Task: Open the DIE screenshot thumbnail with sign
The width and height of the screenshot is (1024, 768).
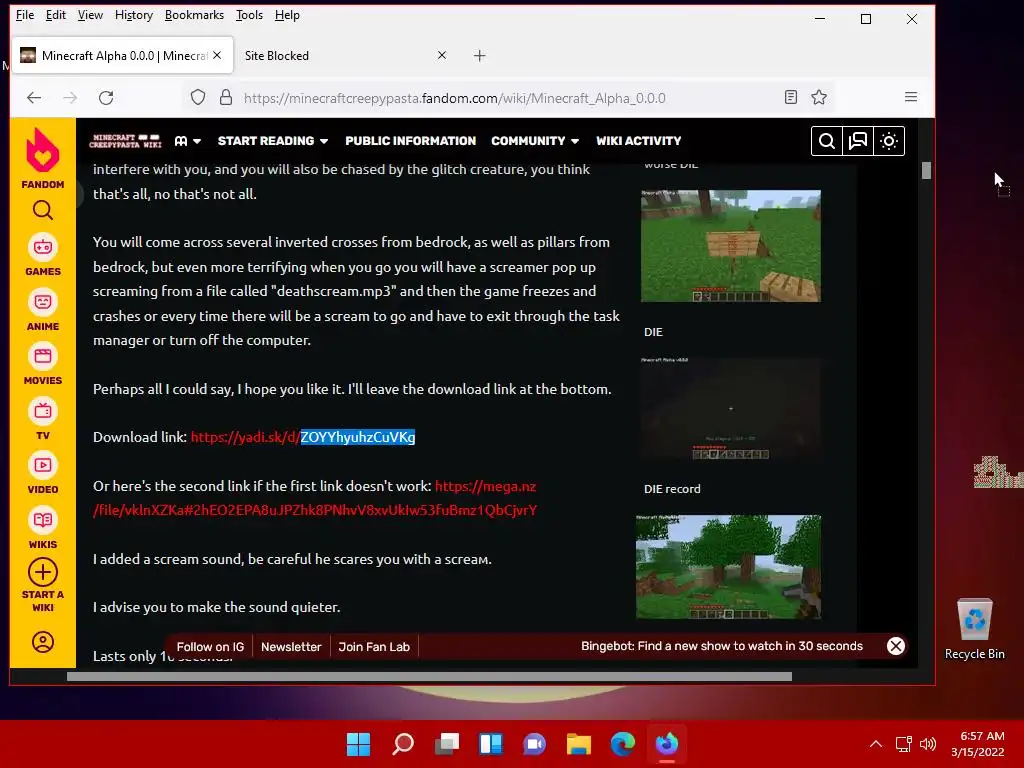Action: [731, 246]
